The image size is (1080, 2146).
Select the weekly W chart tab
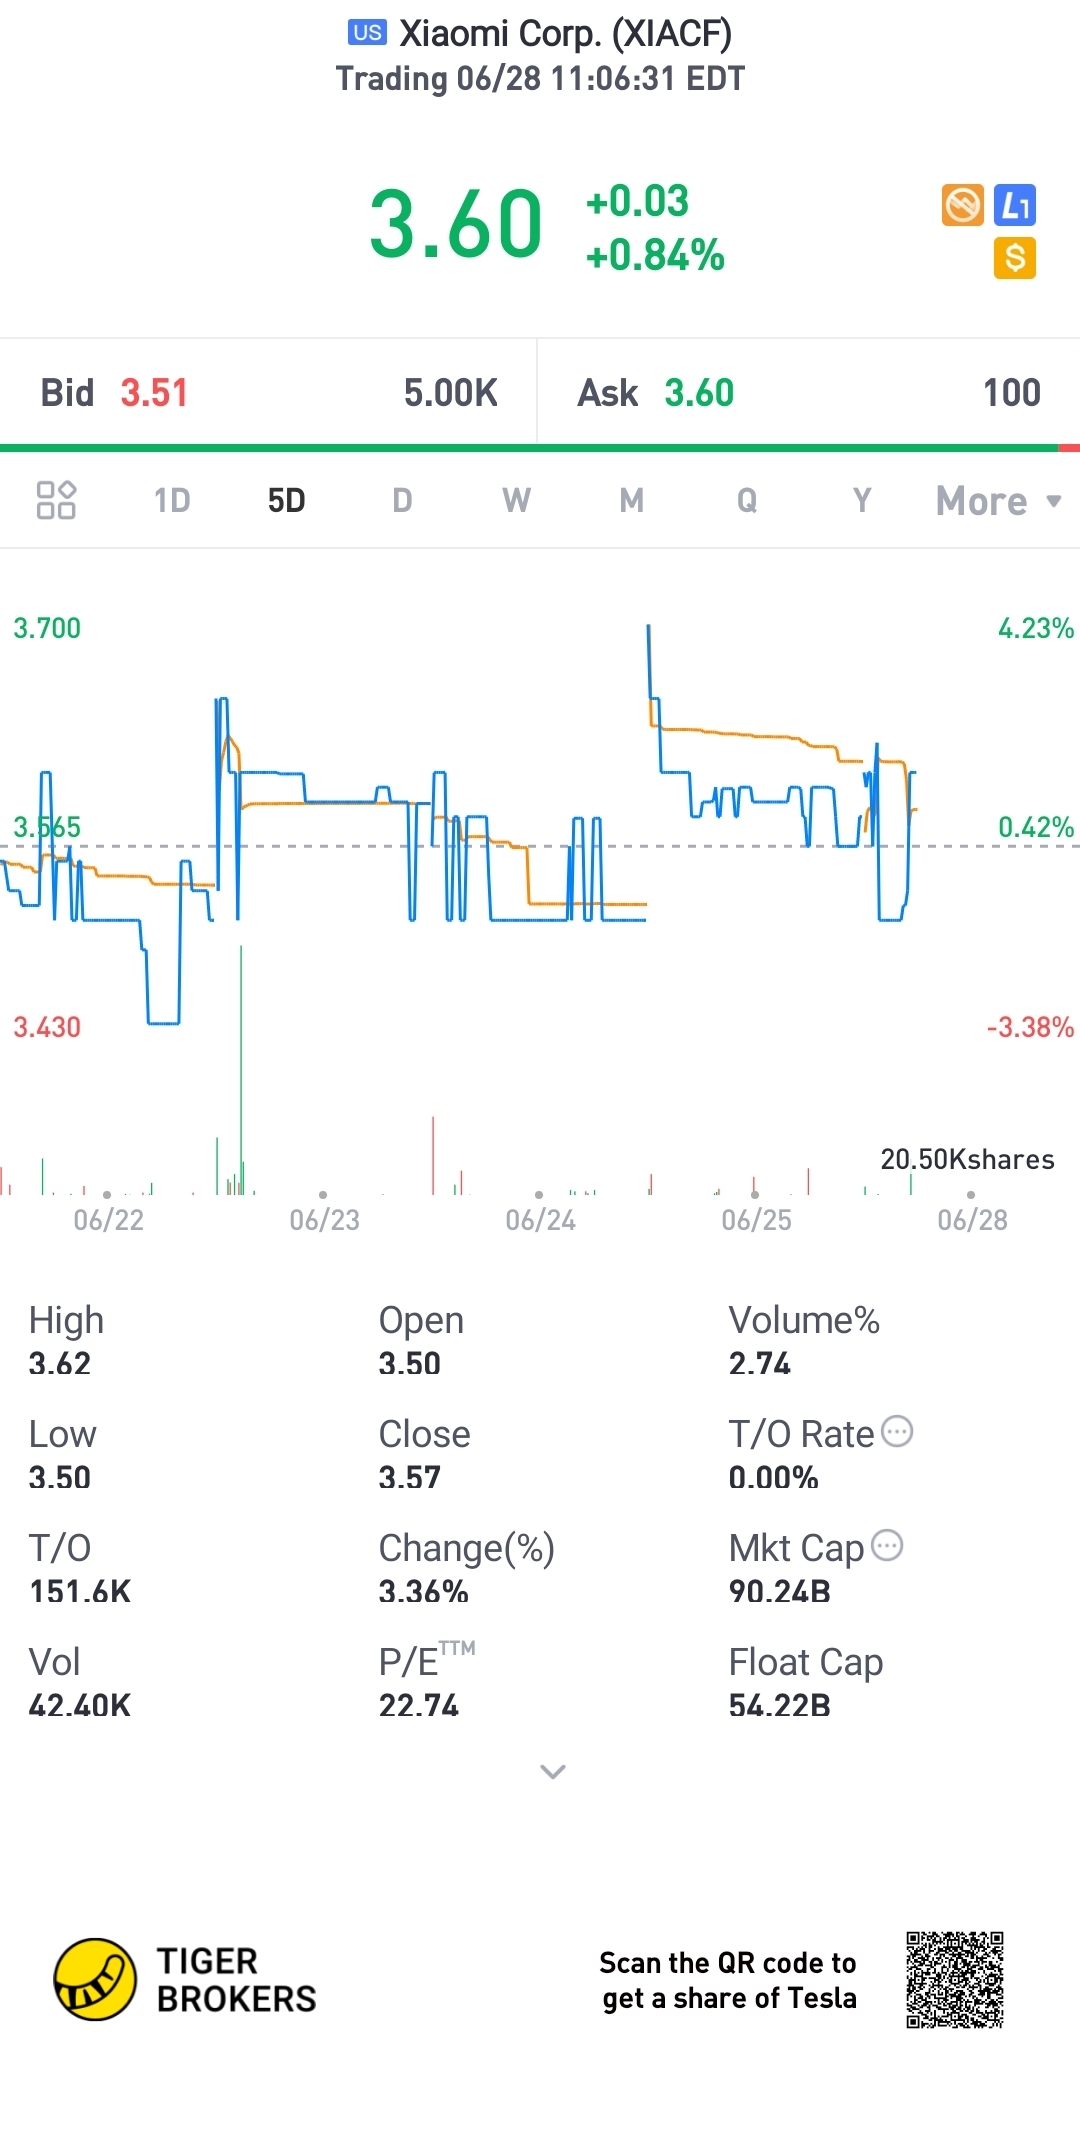pyautogui.click(x=516, y=500)
